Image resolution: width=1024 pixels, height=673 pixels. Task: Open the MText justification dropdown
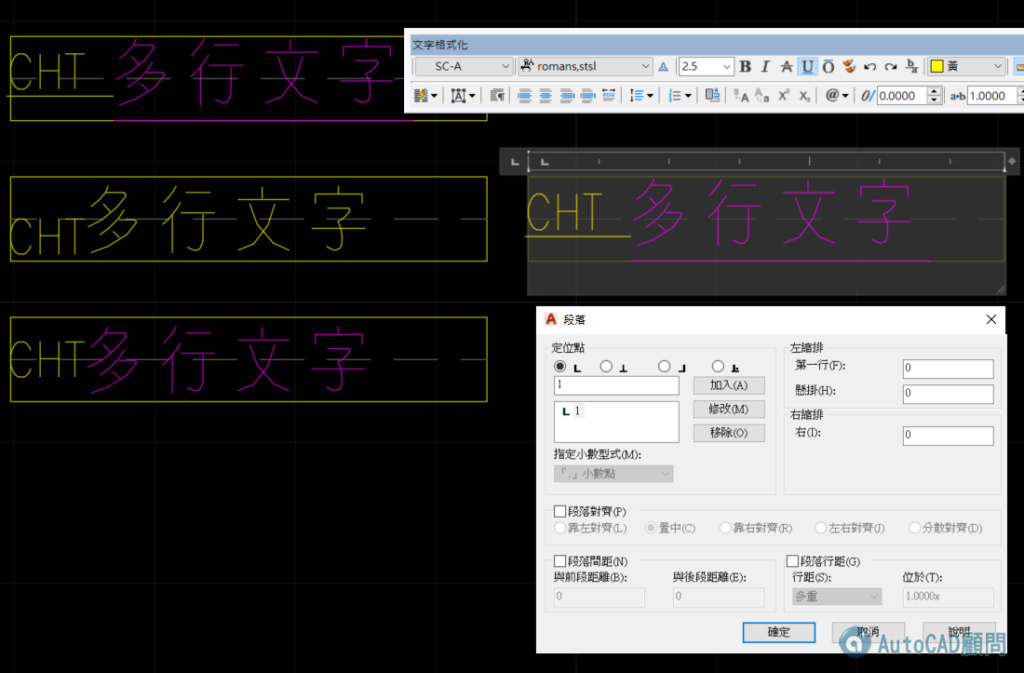pos(462,96)
